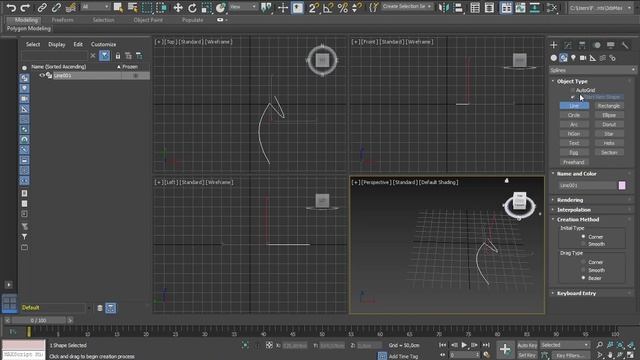Toggle Line001 visibility eye icon

tap(42, 76)
